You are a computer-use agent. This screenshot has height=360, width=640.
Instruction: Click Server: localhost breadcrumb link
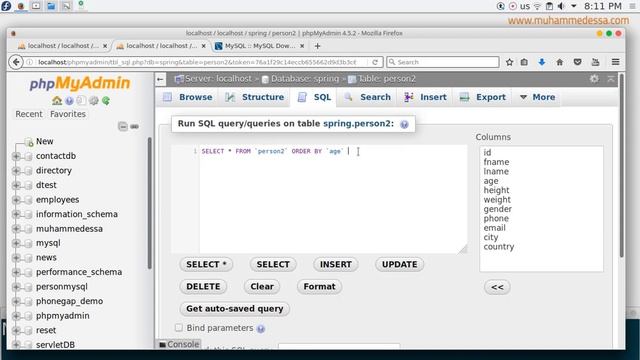pos(218,79)
